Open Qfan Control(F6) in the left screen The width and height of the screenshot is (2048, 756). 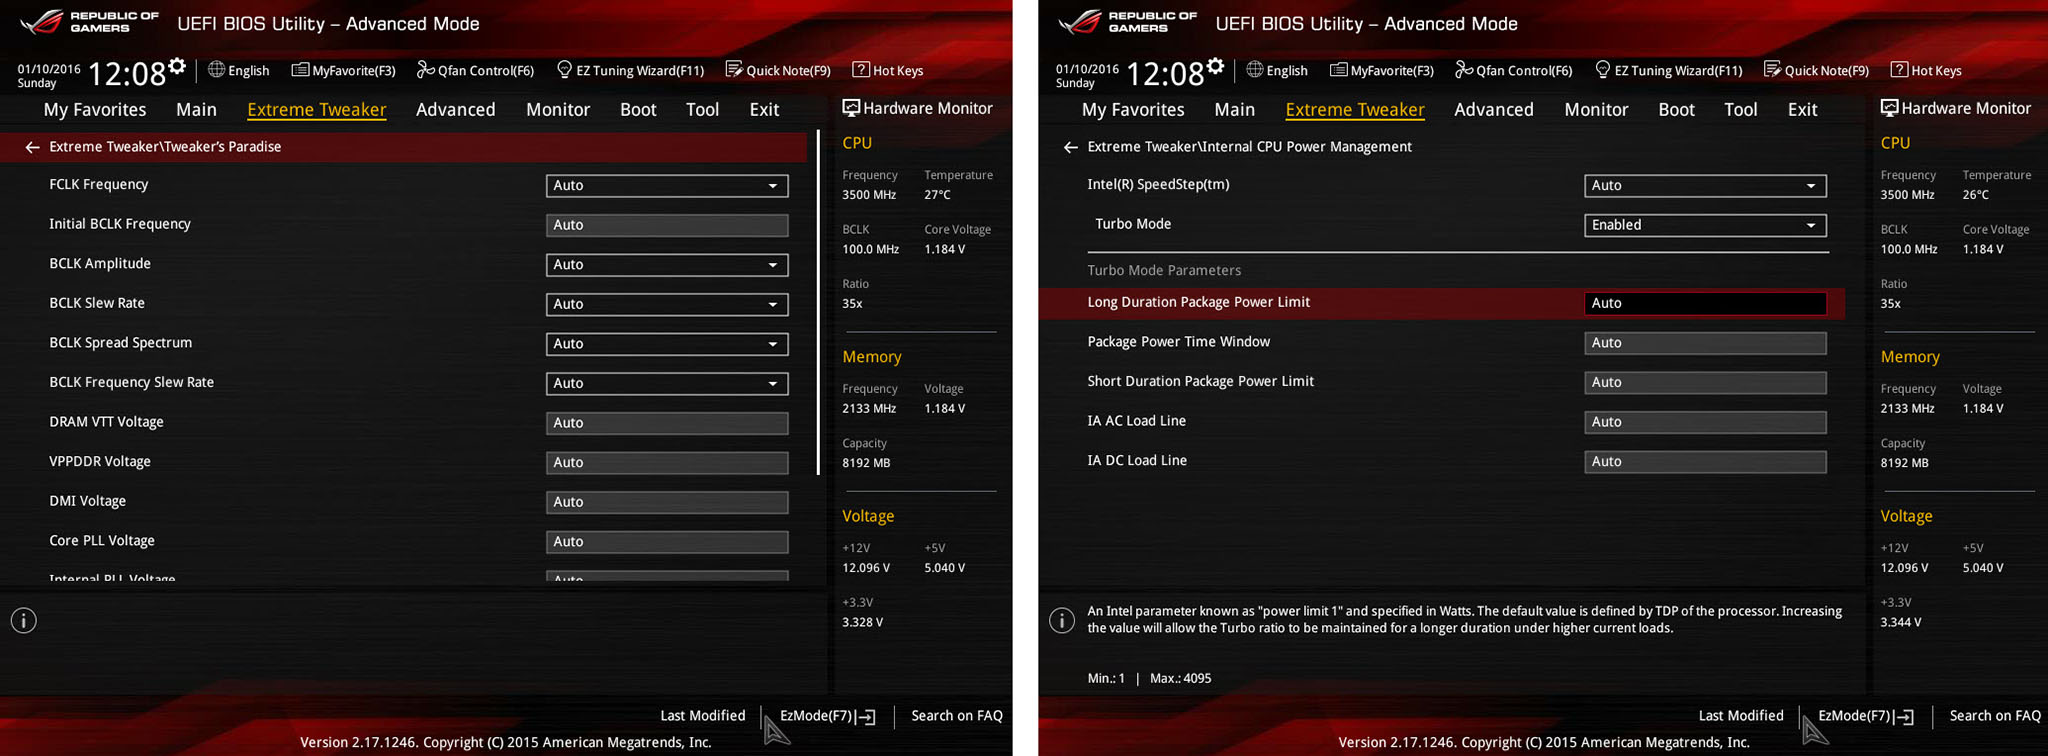pos(475,70)
